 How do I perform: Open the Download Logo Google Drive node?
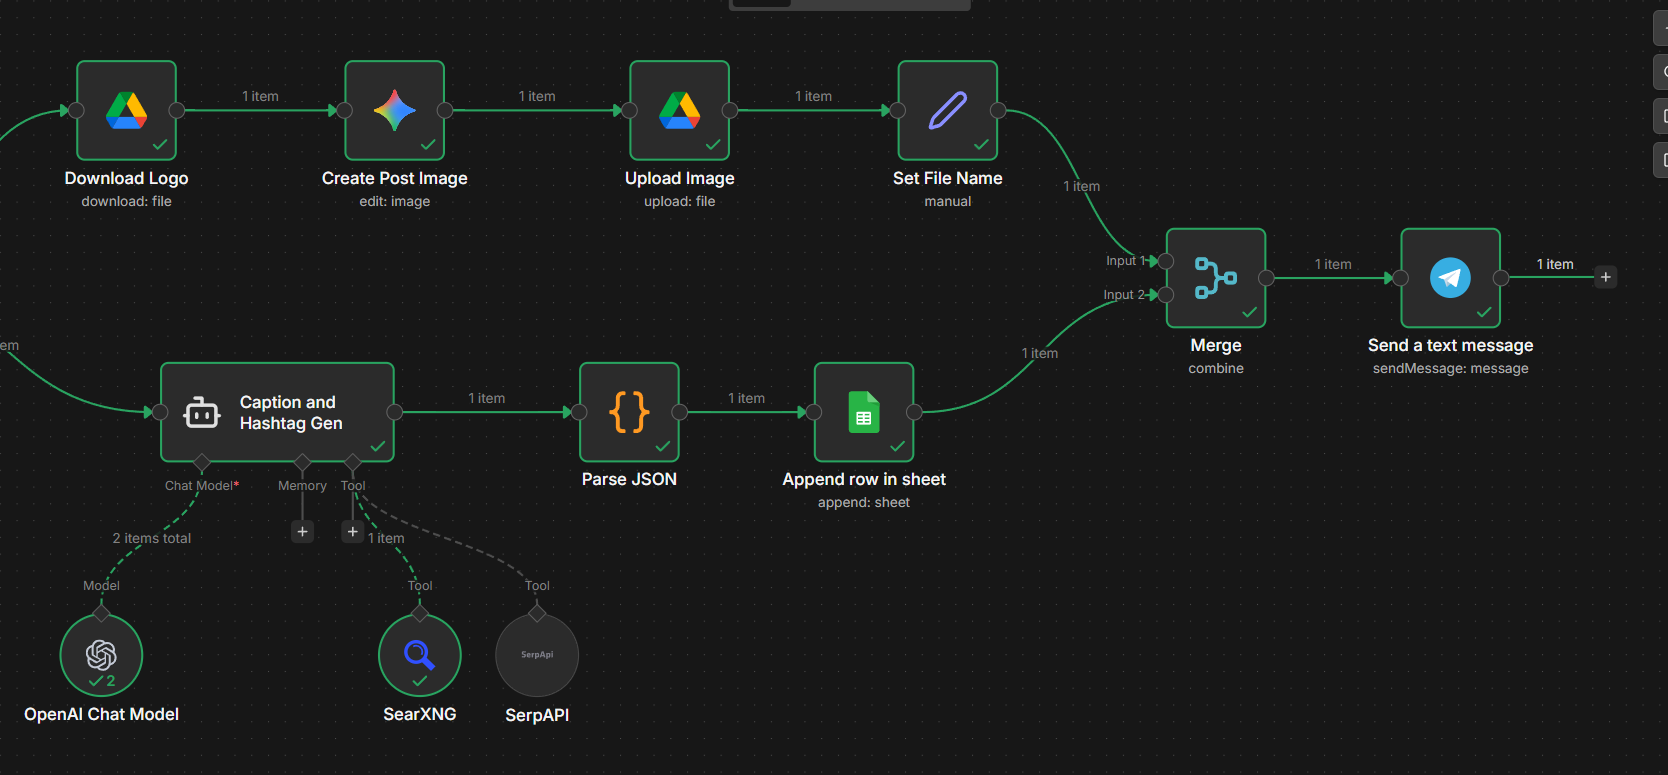pos(127,111)
